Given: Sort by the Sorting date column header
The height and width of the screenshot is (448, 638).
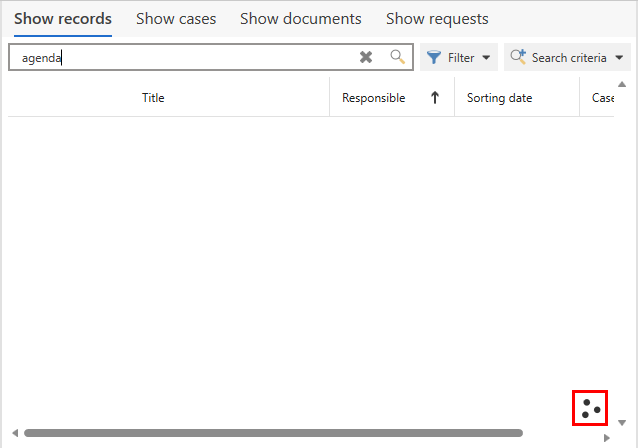Looking at the screenshot, I should coord(499,98).
